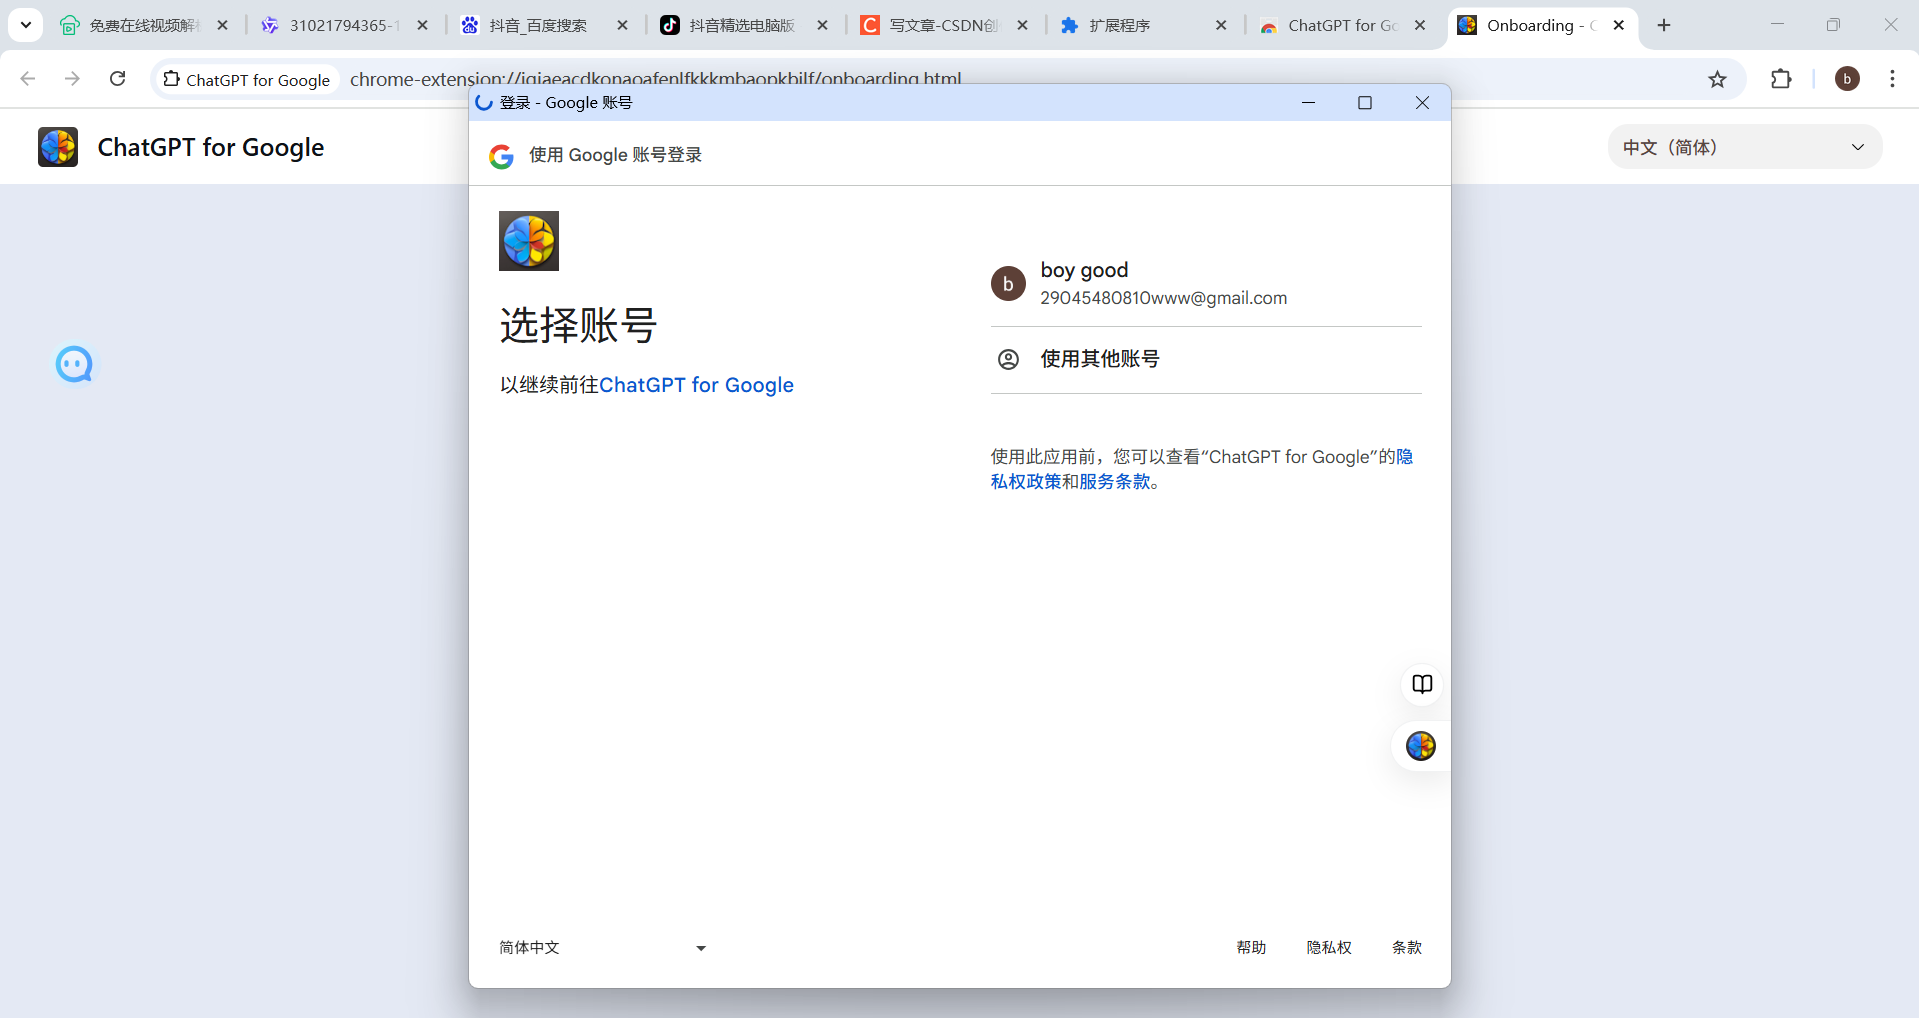Screen dimensions: 1919x1018
Task: Maximize the Google sign-in popup window
Action: pos(1365,103)
